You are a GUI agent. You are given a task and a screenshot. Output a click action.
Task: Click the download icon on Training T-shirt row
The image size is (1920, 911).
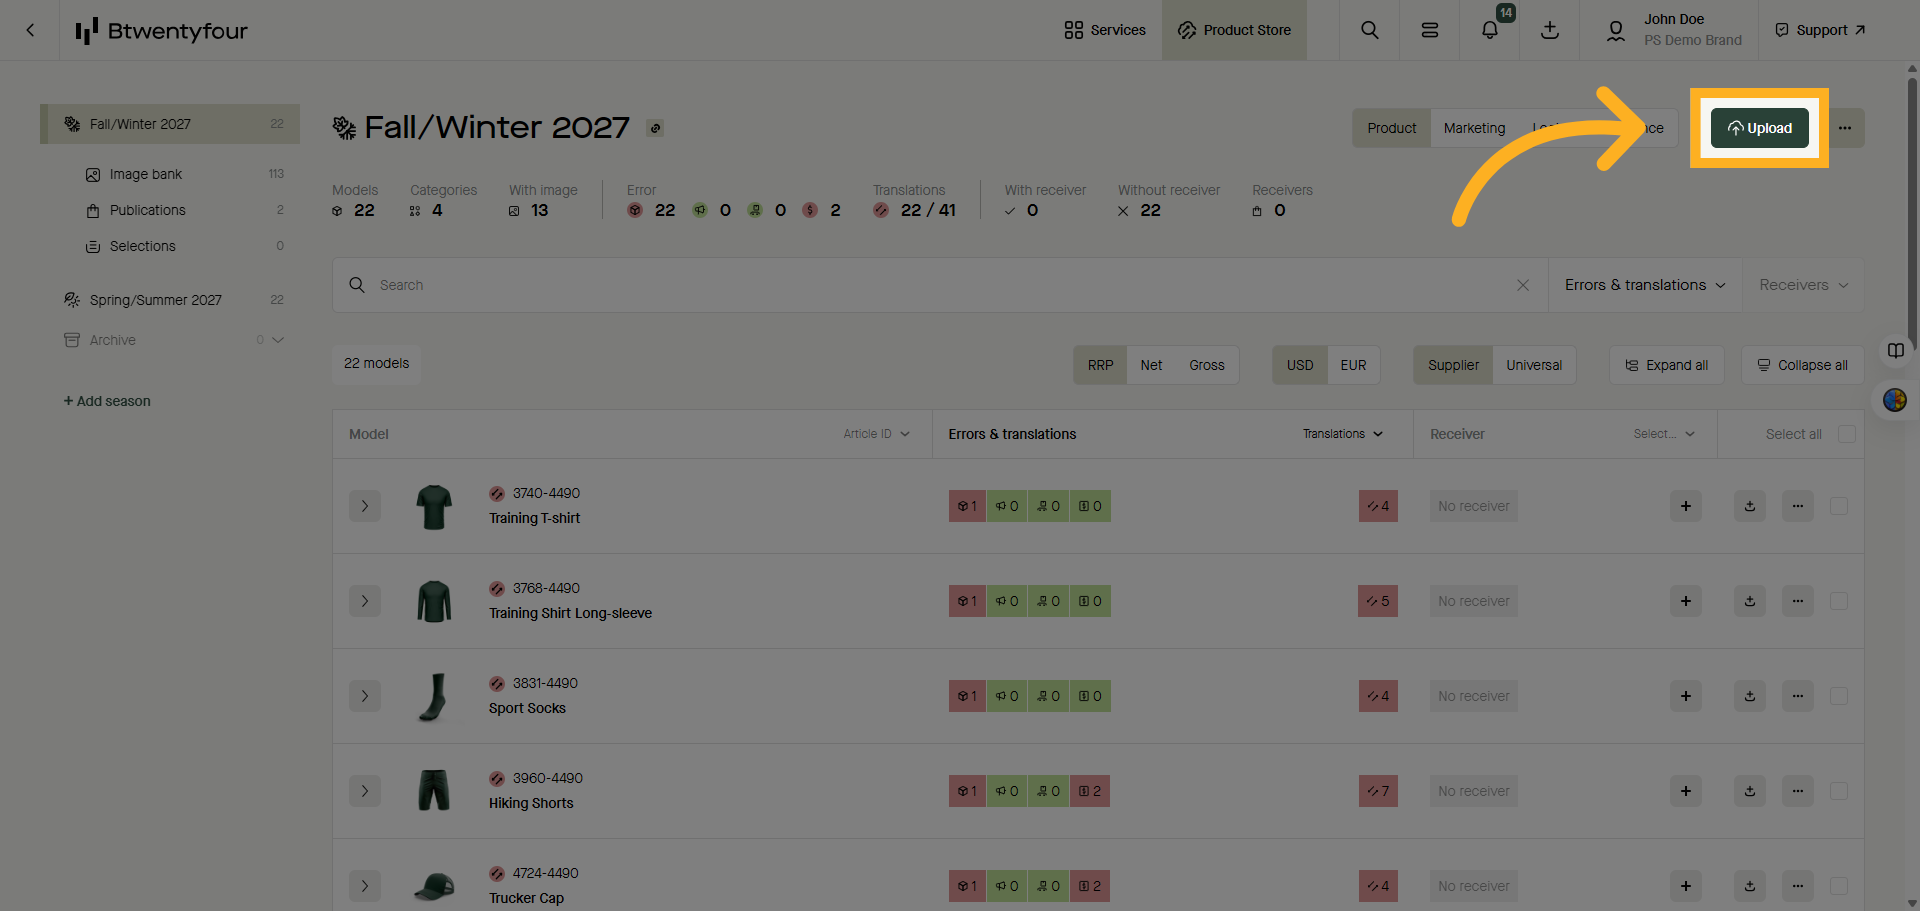coord(1749,506)
